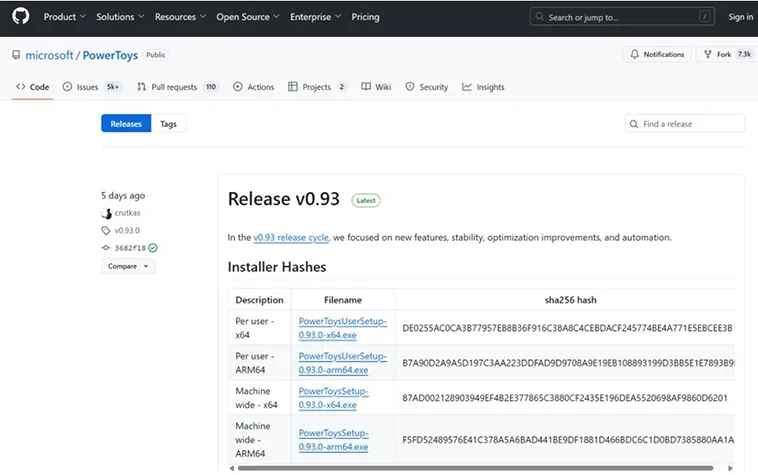Open the Pull requests tab
This screenshot has height=475, width=758.
coord(178,87)
